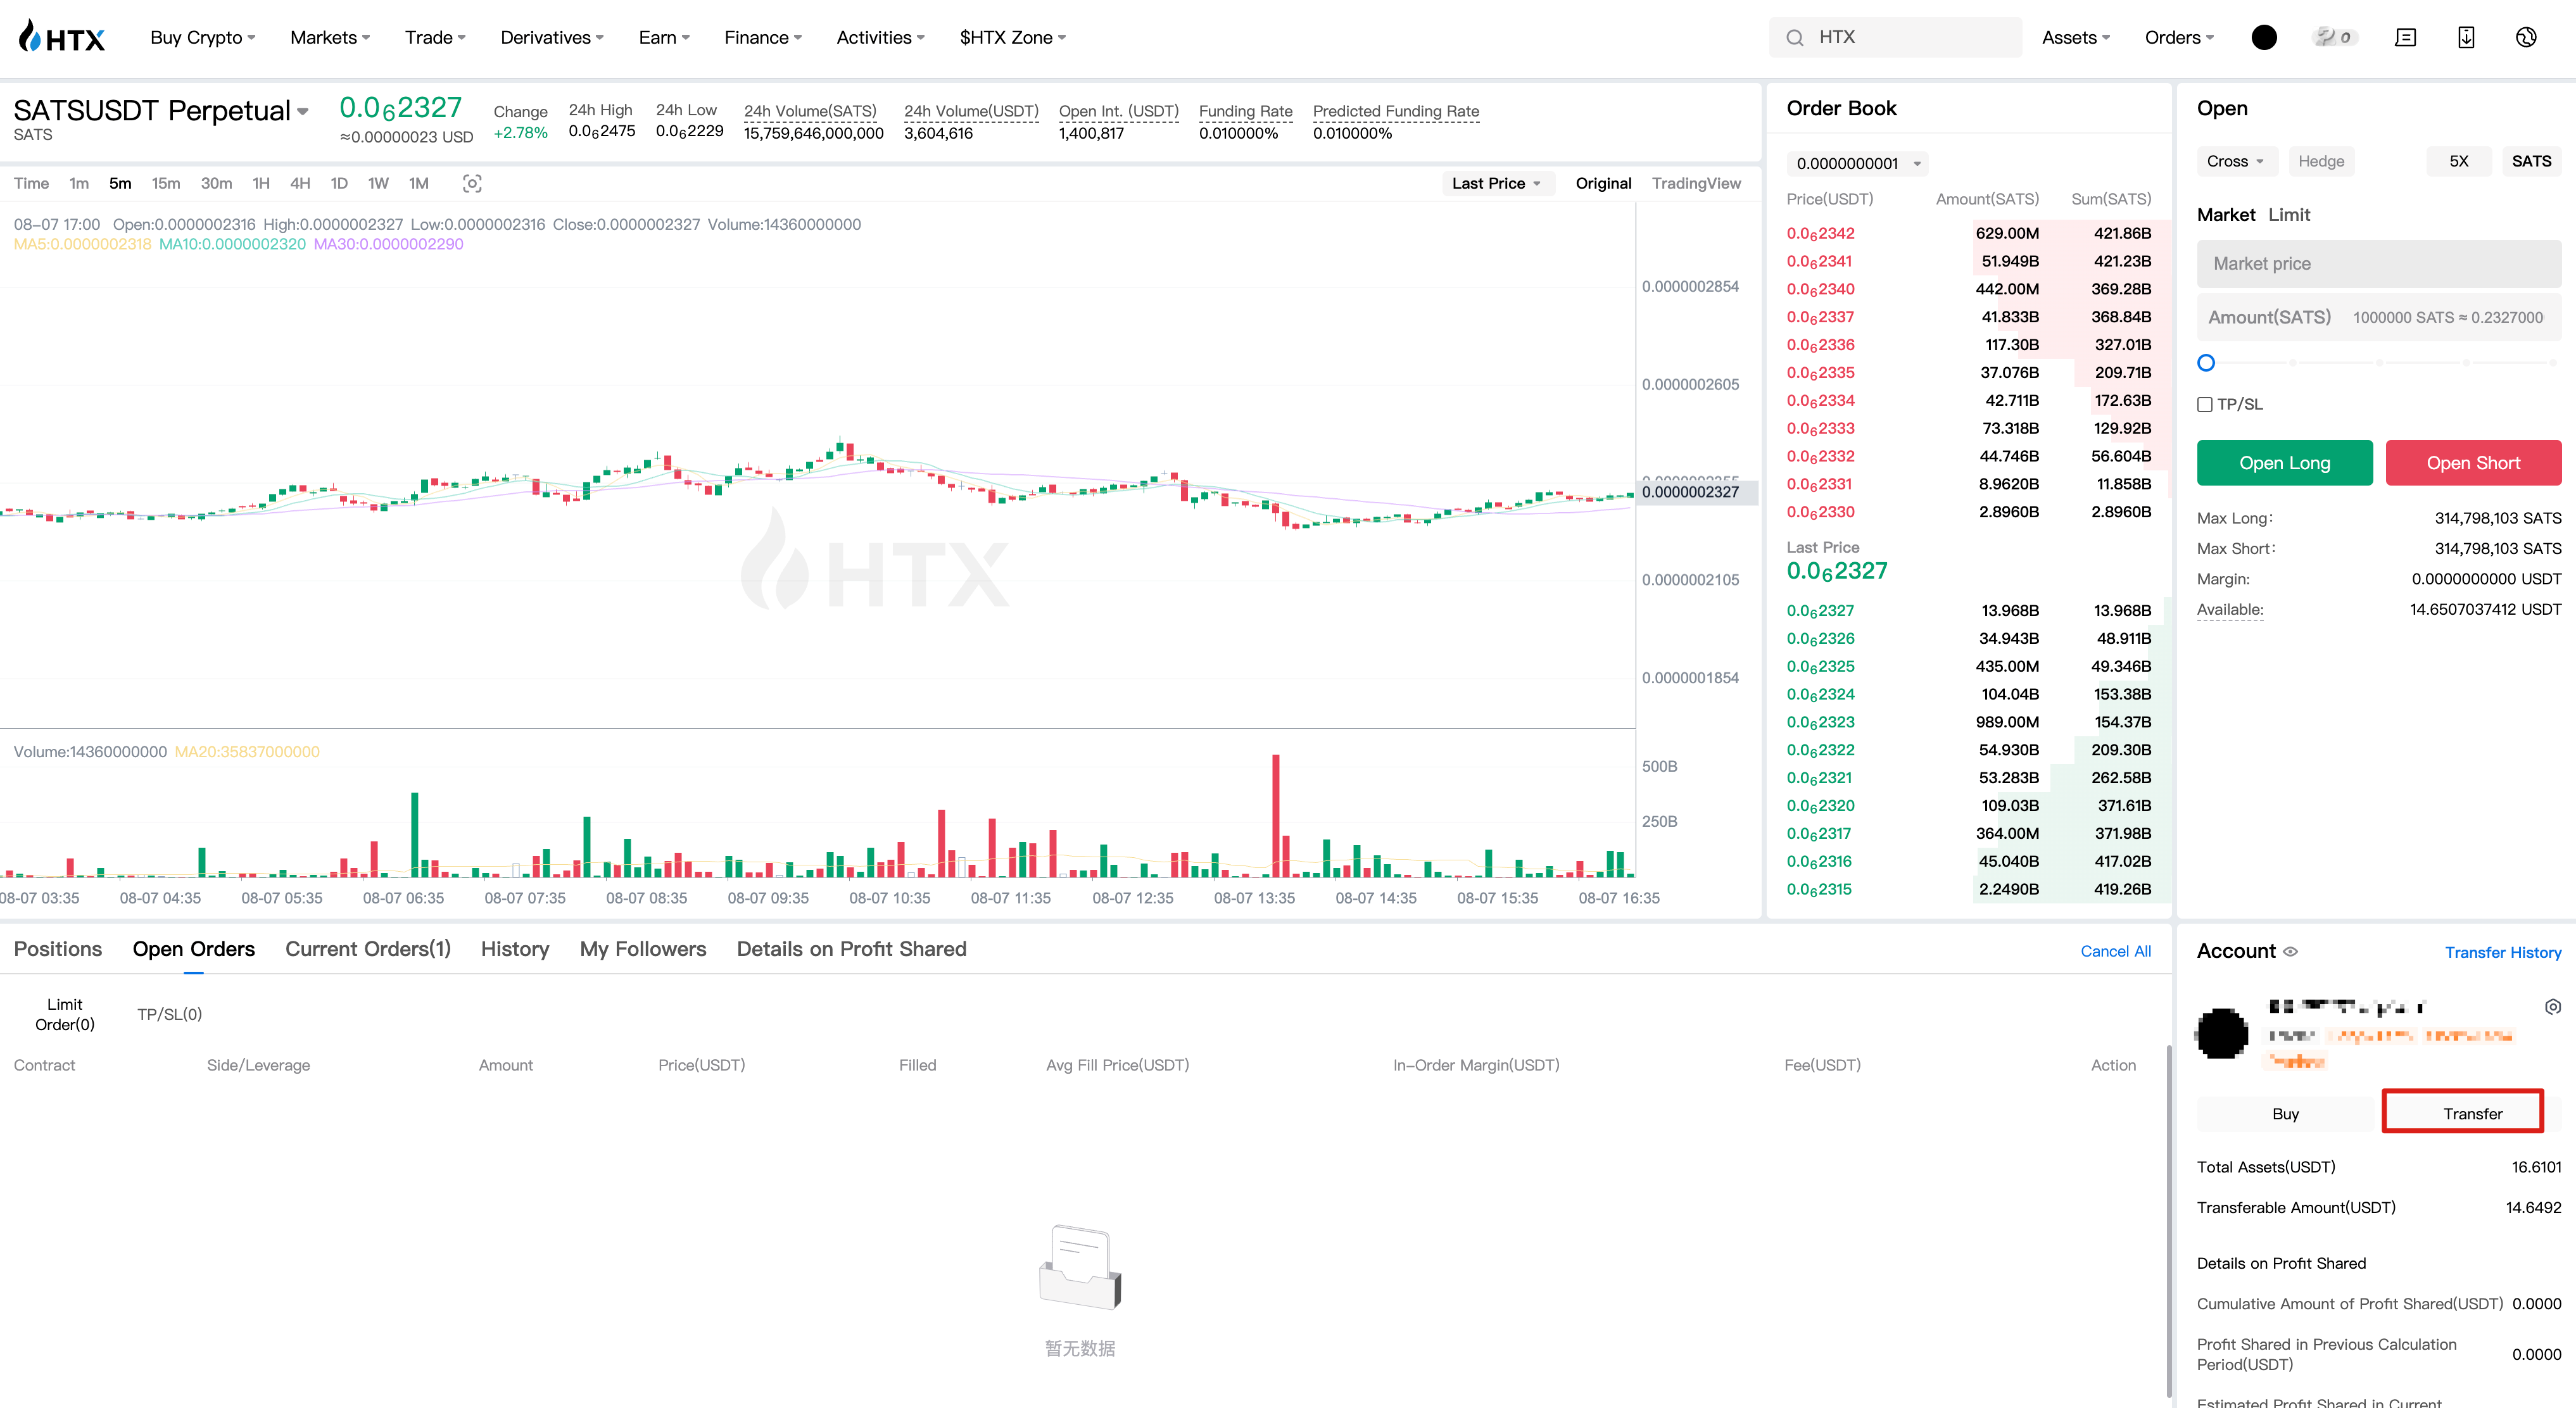The width and height of the screenshot is (2576, 1408).
Task: Open Account settings gear icon
Action: [2553, 1007]
